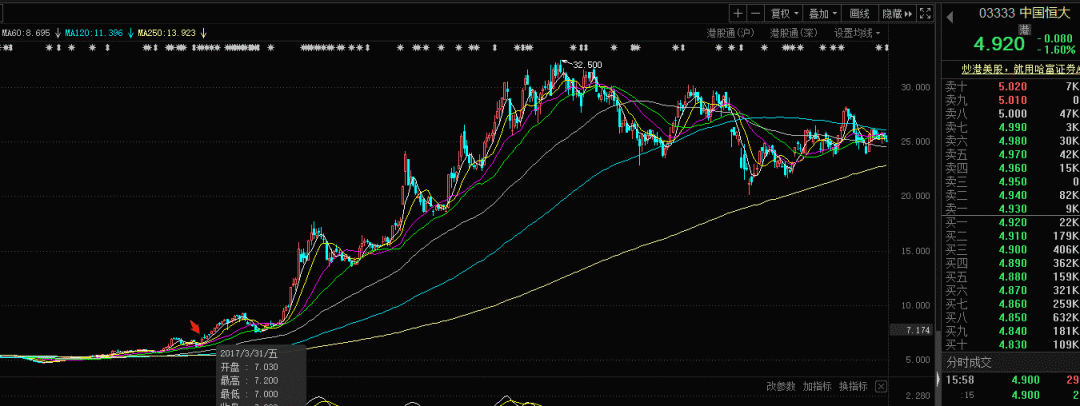
Task: Select the 买二 4.910 order row
Action: point(1011,236)
